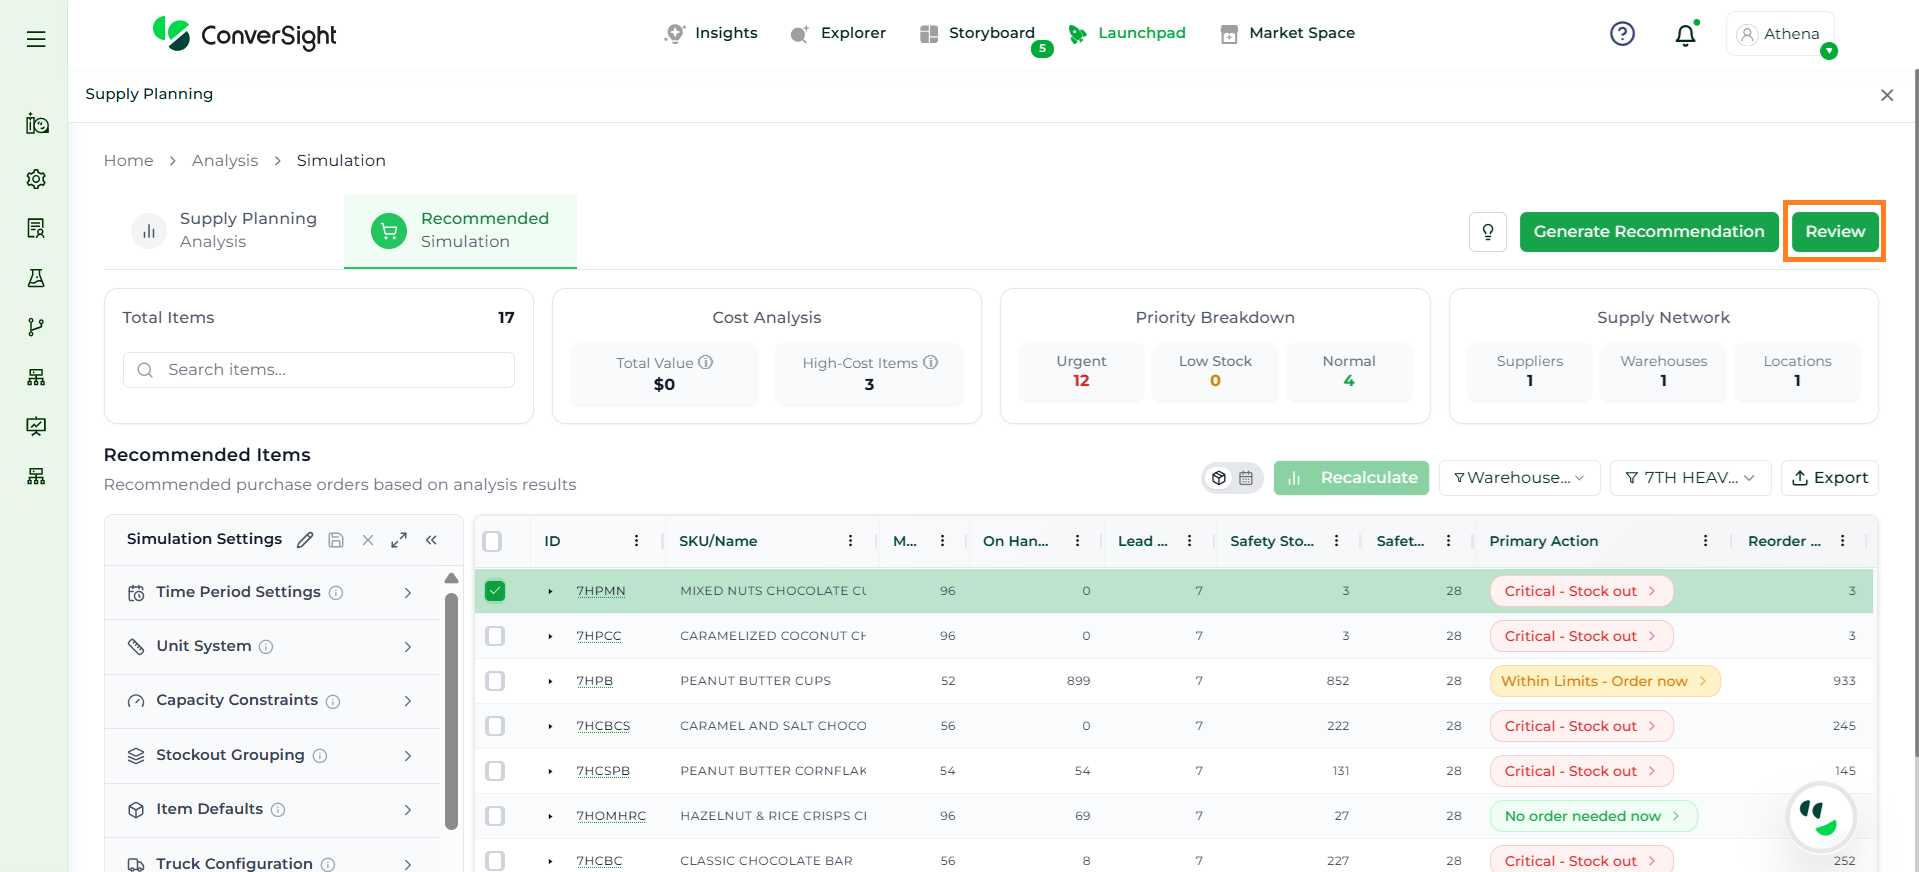Click the Search items input field
Screen dimensions: 1919x872
pyautogui.click(x=330, y=370)
